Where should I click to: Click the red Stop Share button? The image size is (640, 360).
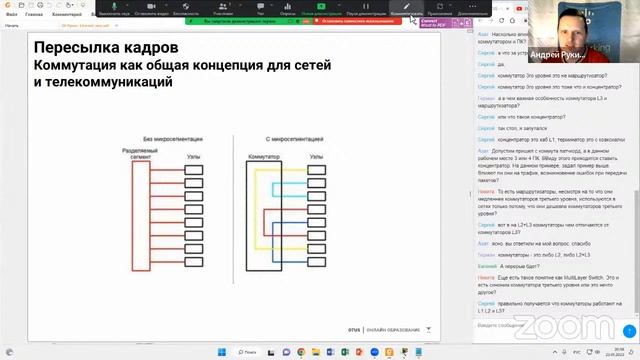click(357, 21)
